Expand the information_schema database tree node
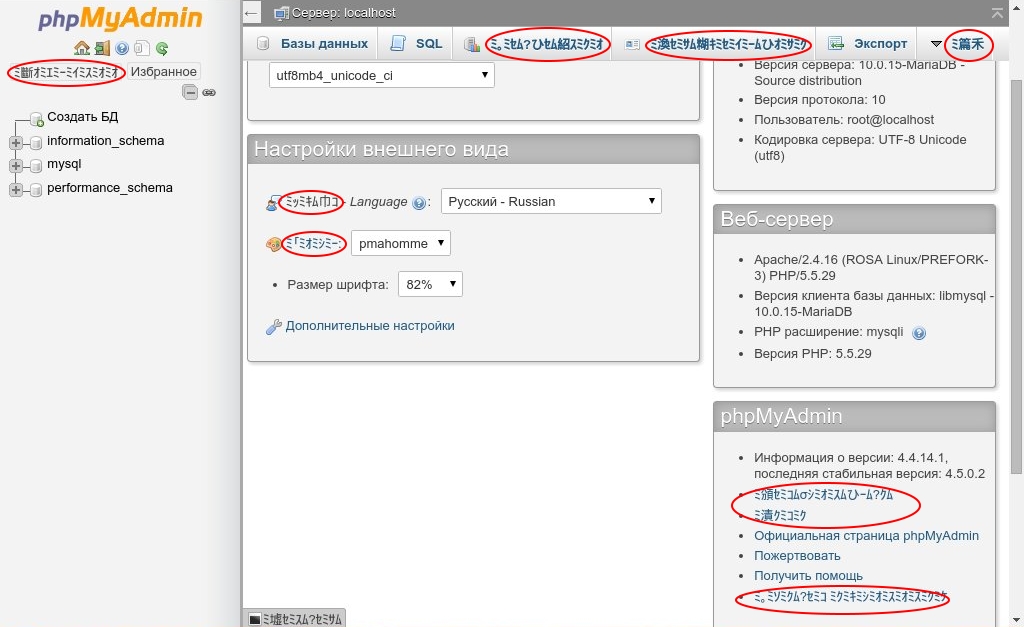This screenshot has width=1024, height=627. (16, 142)
